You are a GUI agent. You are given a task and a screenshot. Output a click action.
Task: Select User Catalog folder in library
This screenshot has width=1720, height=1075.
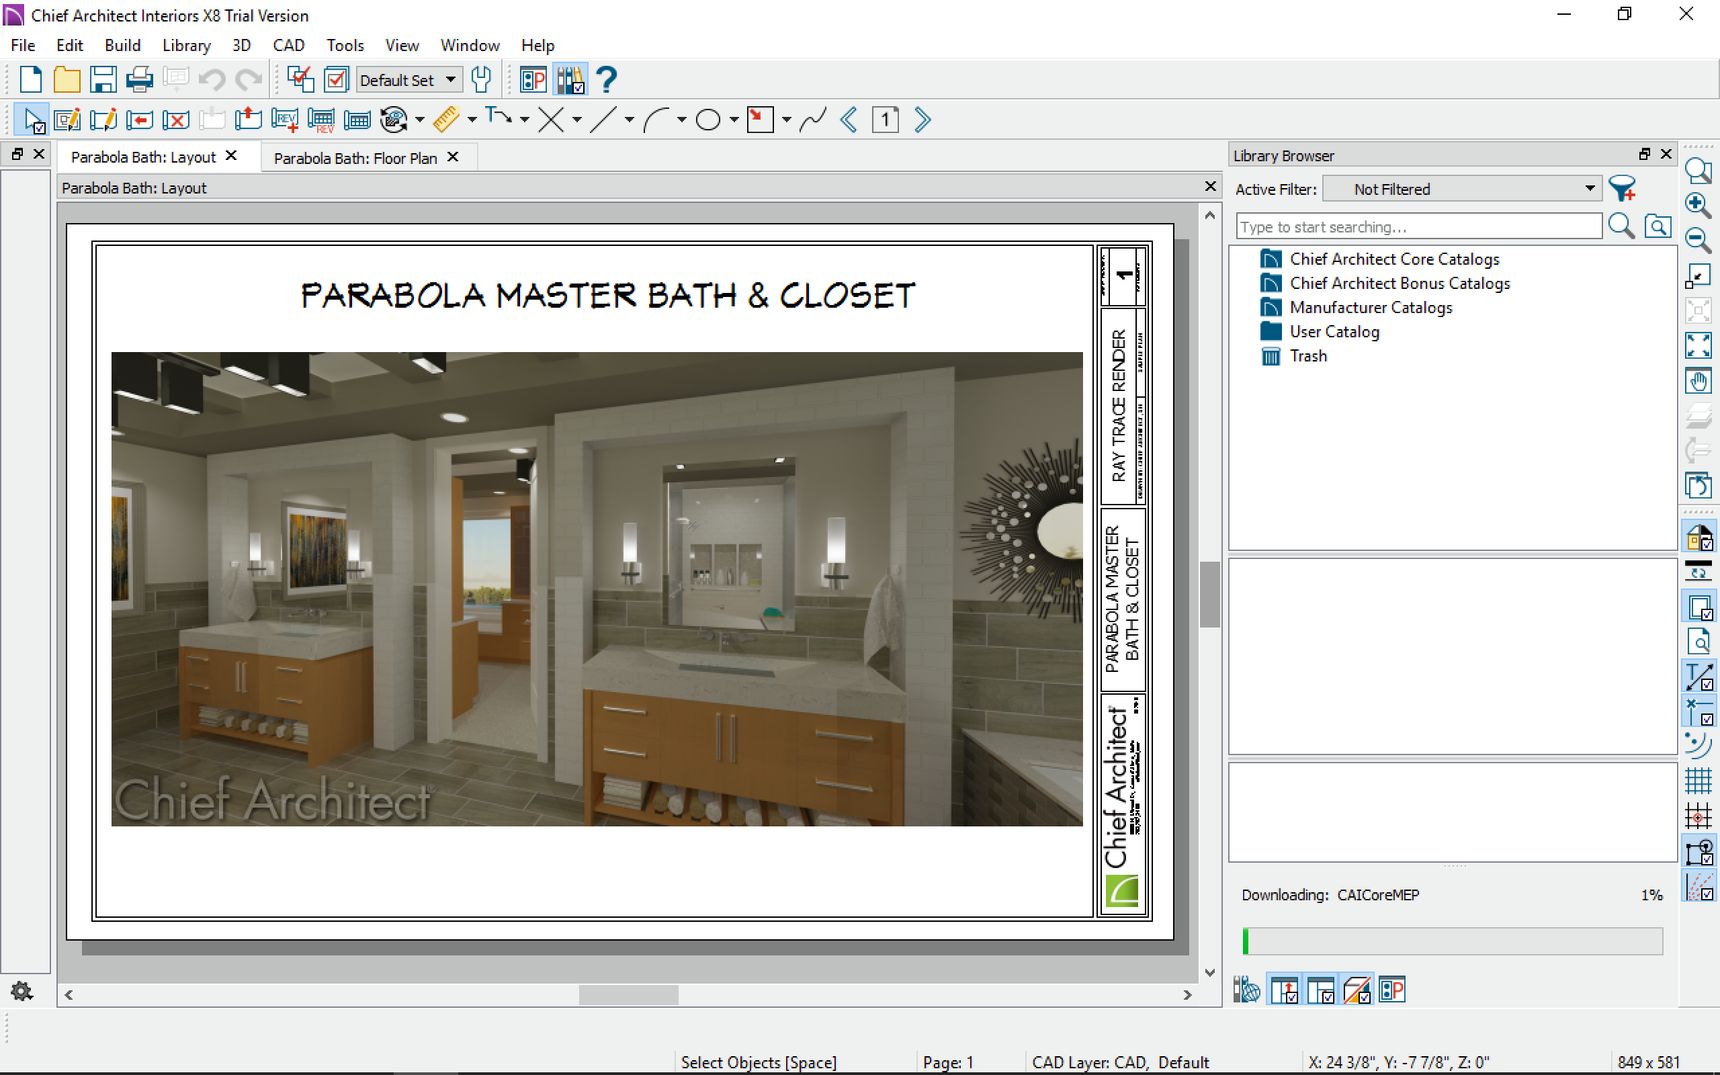[1334, 331]
